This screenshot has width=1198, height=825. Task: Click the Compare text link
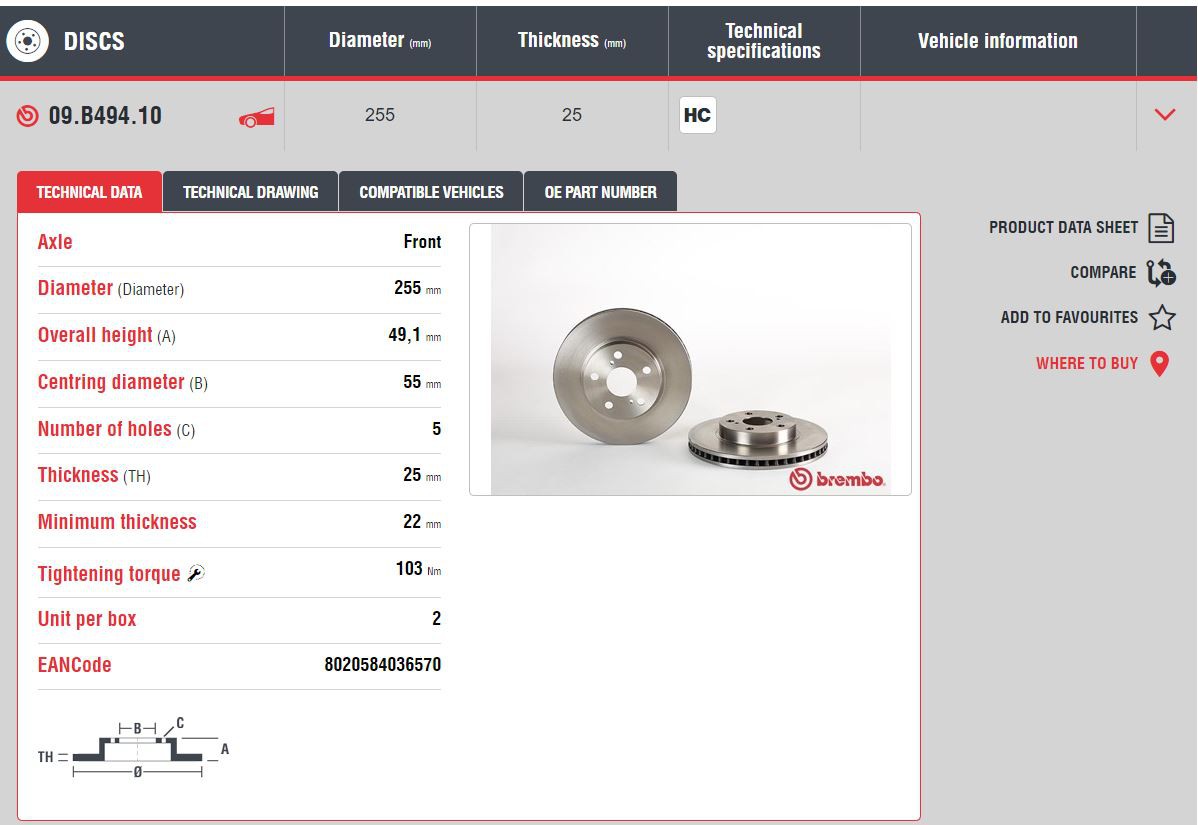coord(1102,273)
